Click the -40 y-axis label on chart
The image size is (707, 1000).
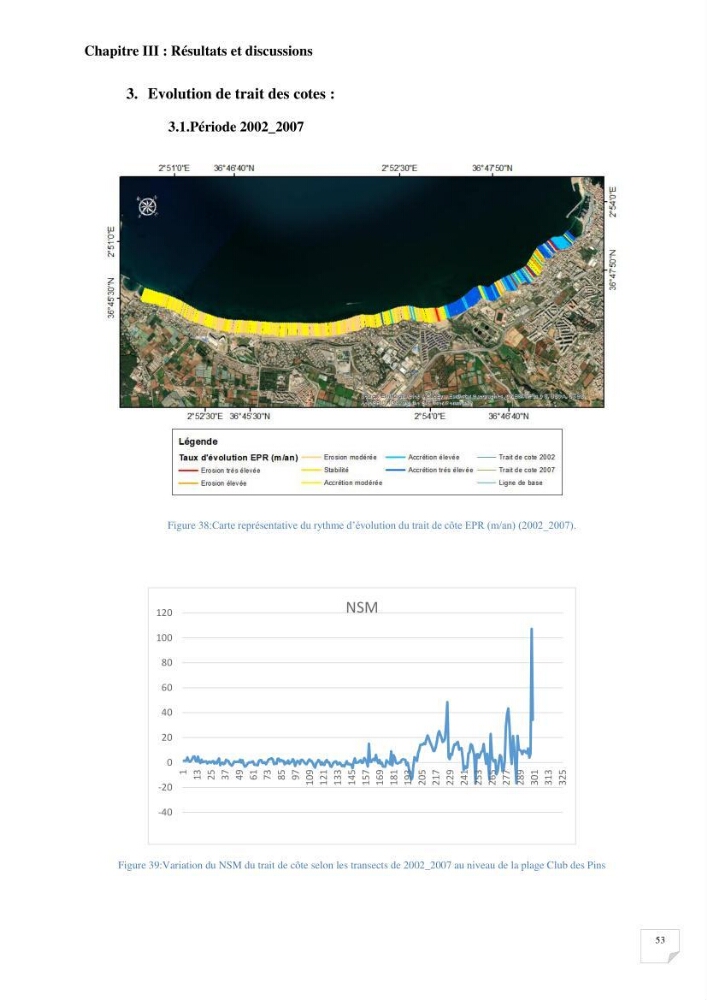(x=166, y=812)
